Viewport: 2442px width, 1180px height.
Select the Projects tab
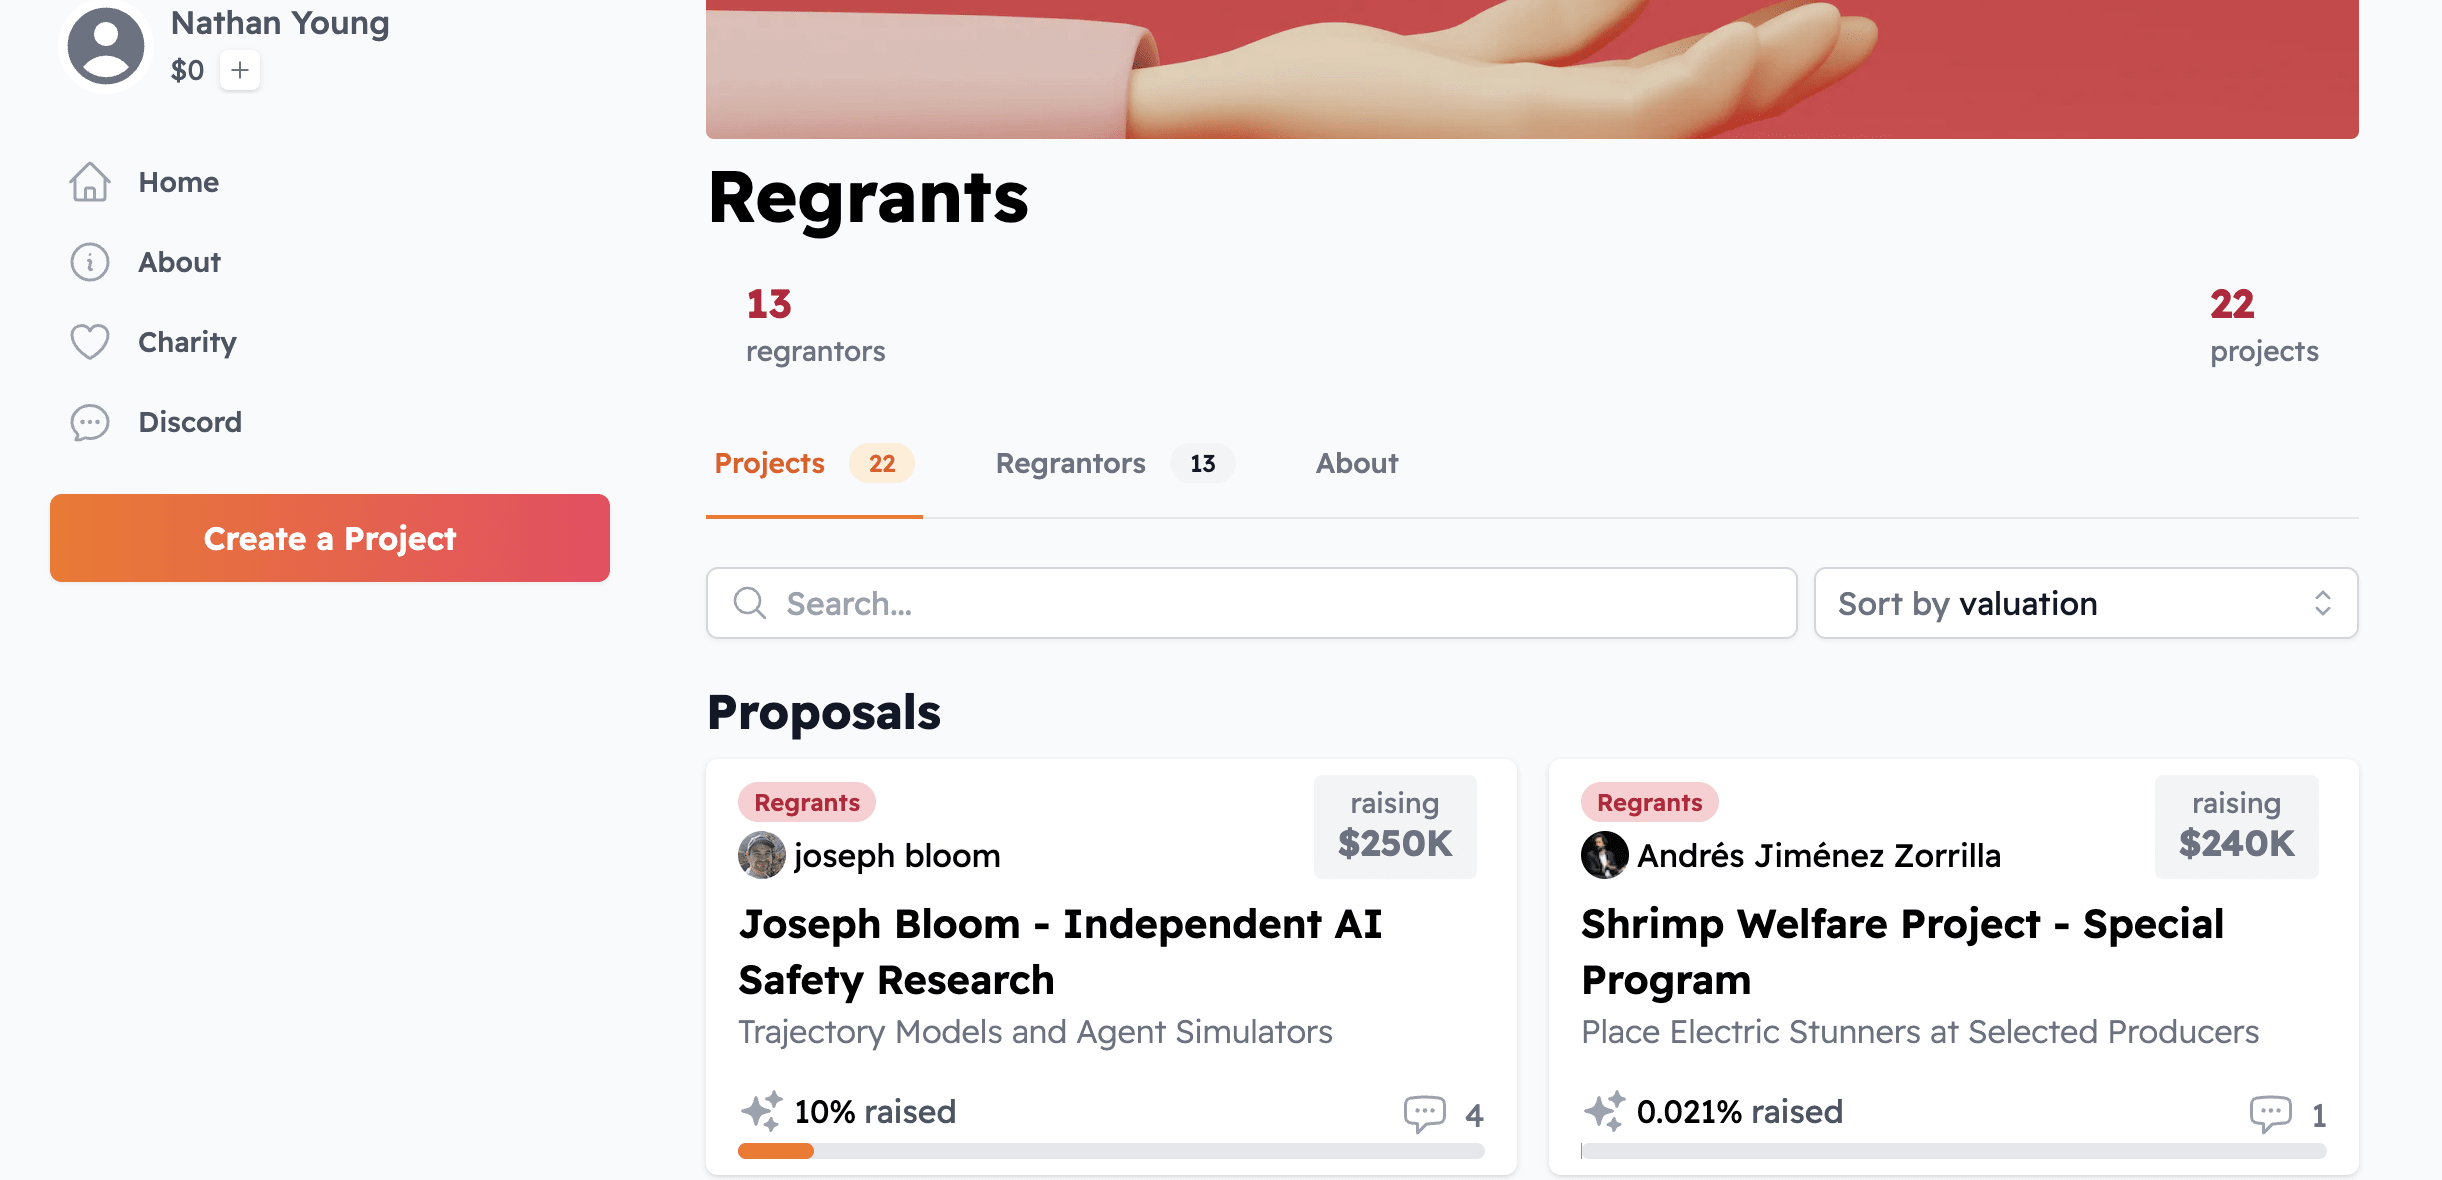click(770, 463)
